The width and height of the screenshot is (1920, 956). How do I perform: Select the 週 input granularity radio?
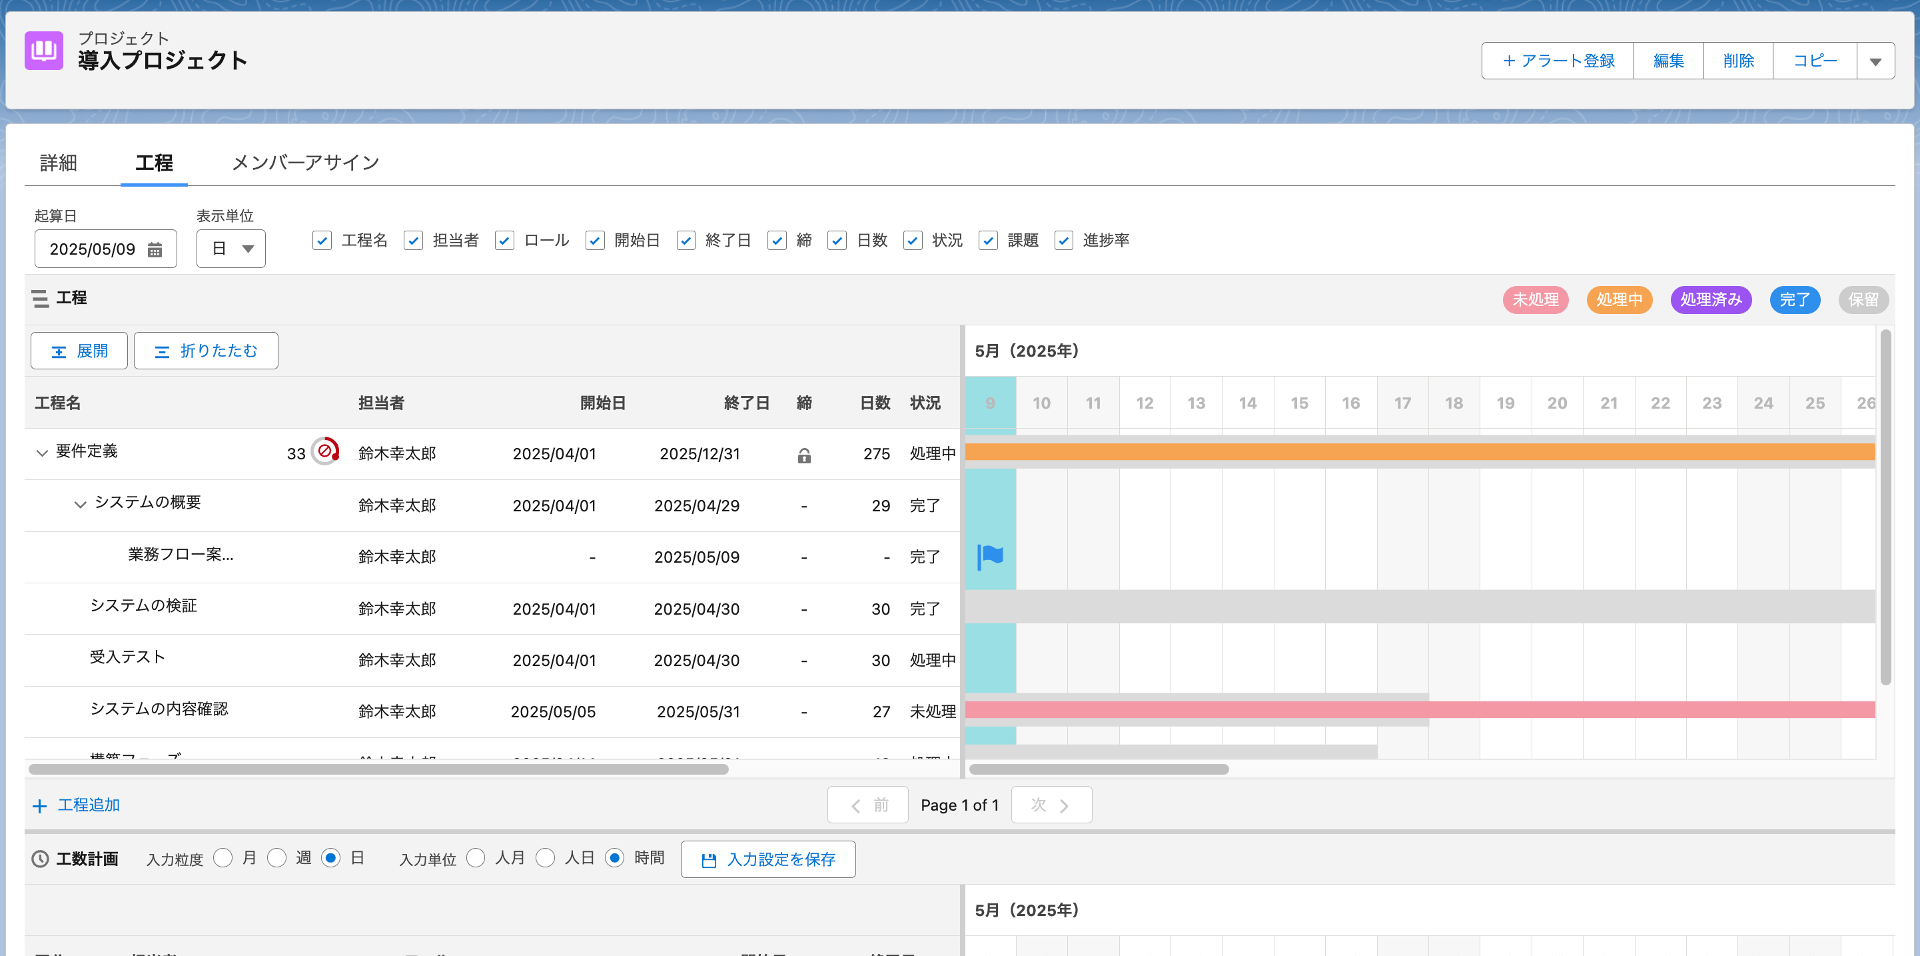(277, 858)
